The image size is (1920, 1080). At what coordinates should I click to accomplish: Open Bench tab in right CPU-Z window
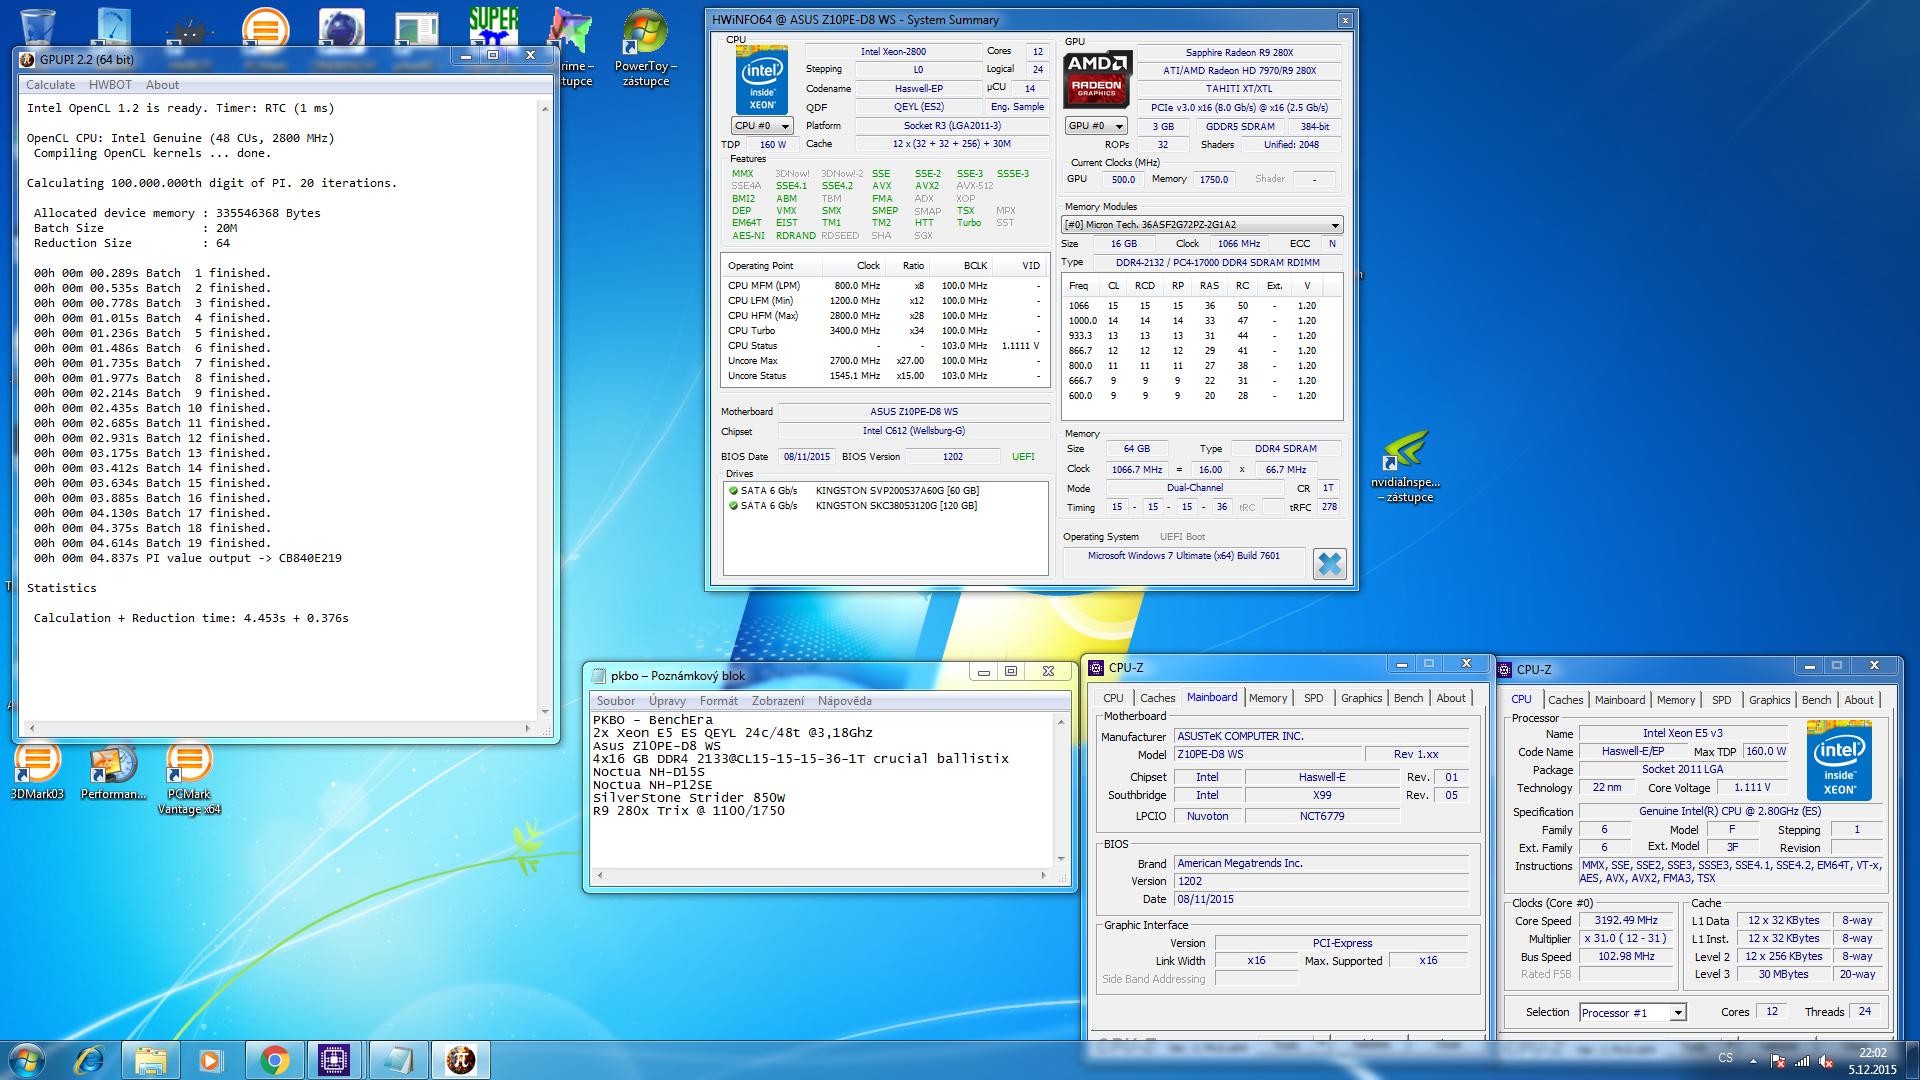click(1816, 700)
